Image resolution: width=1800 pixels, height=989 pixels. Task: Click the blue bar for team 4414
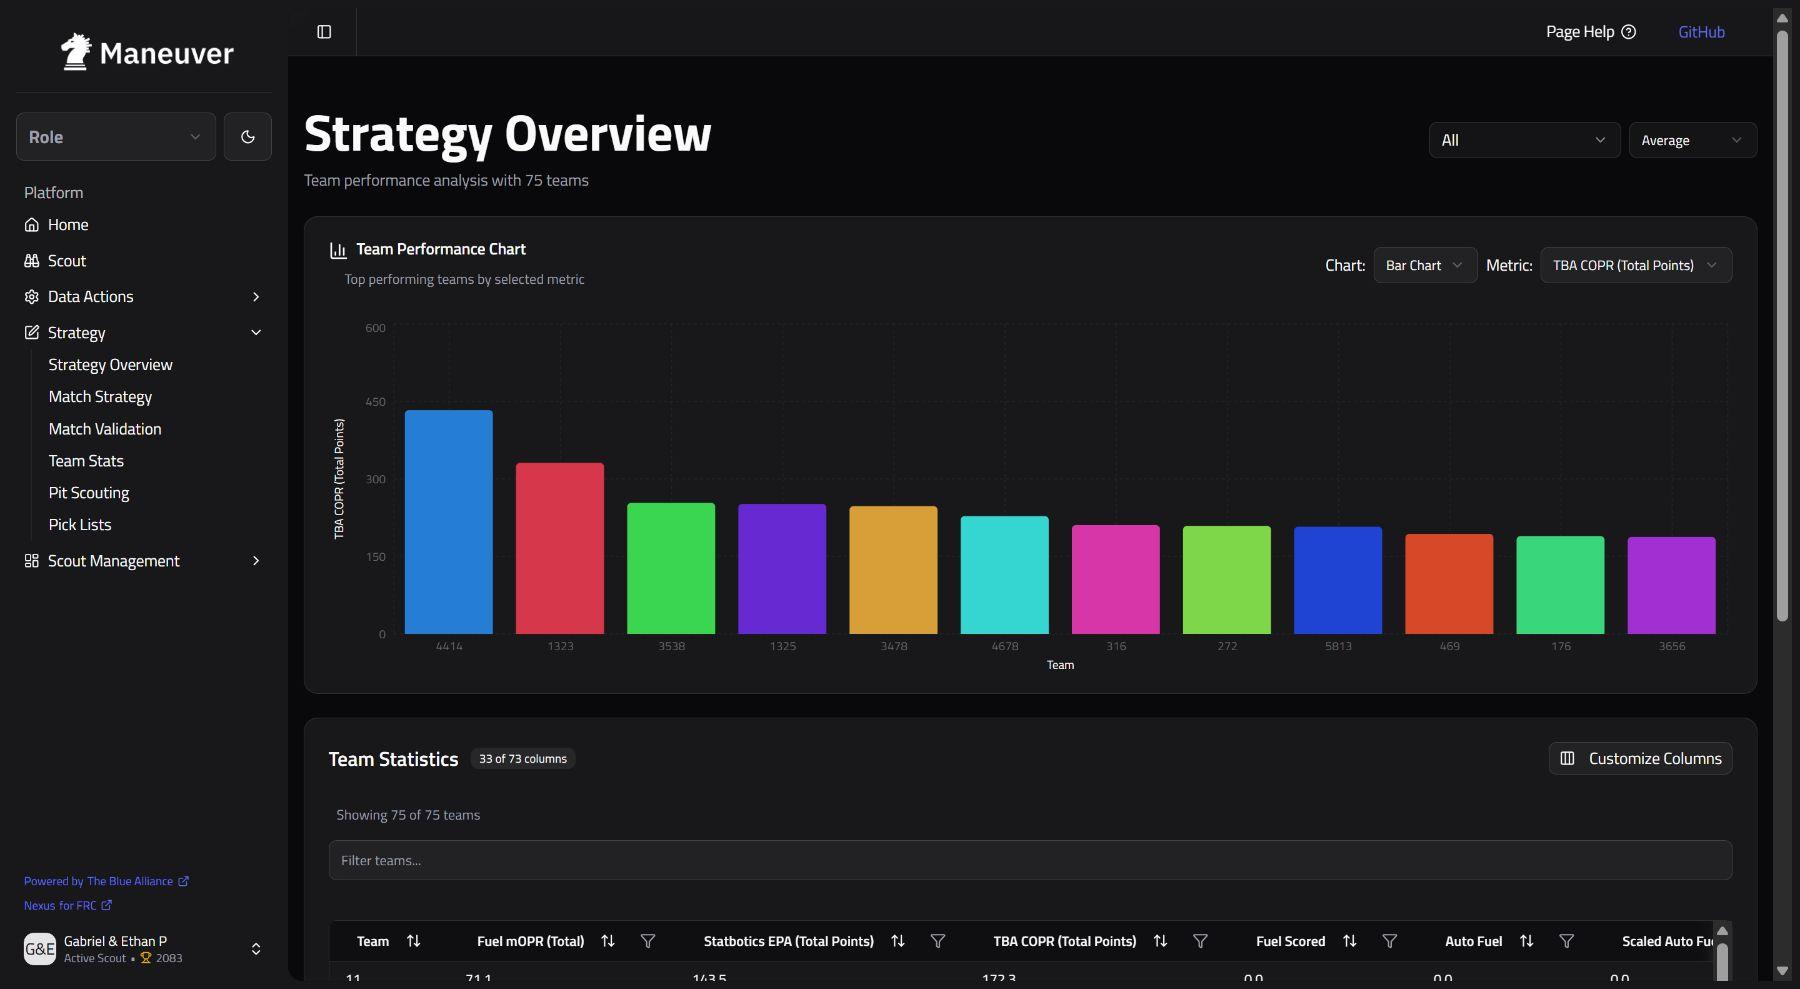point(449,522)
